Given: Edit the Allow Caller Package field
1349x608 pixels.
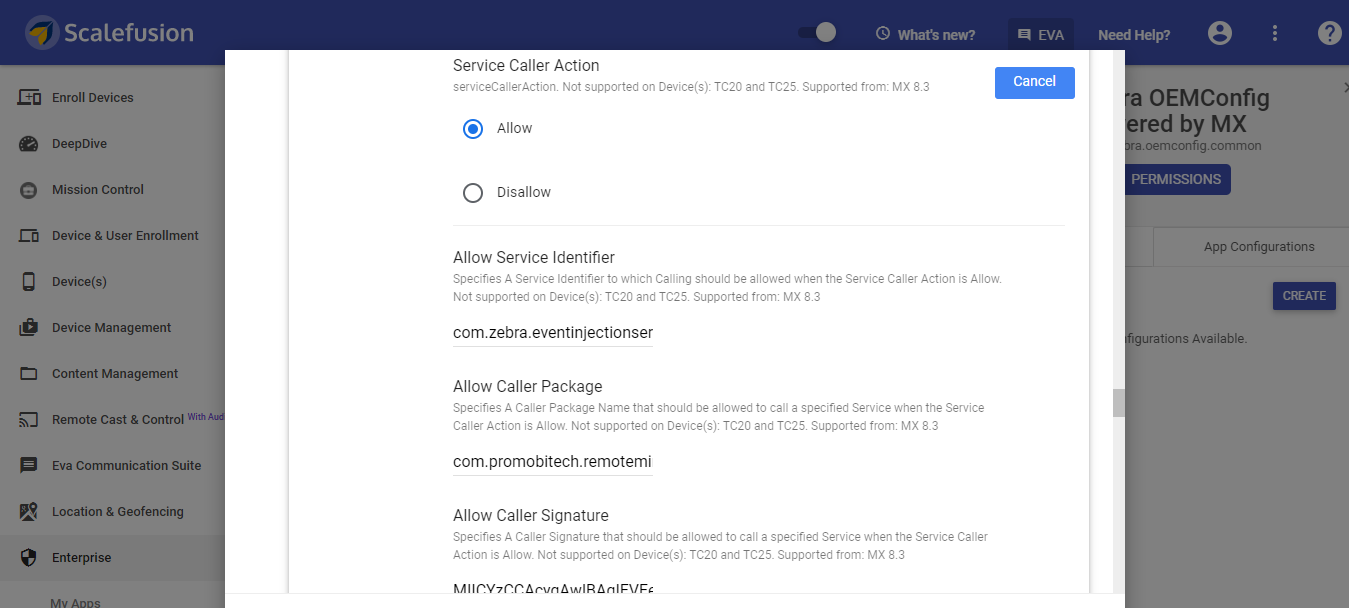Looking at the screenshot, I should (x=553, y=461).
